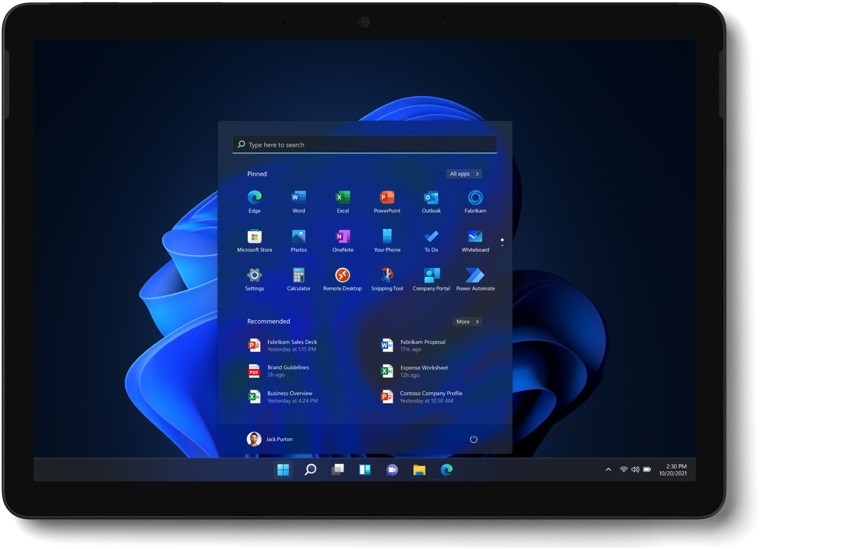Open the To Do app
This screenshot has height=549, width=864.
tap(431, 240)
